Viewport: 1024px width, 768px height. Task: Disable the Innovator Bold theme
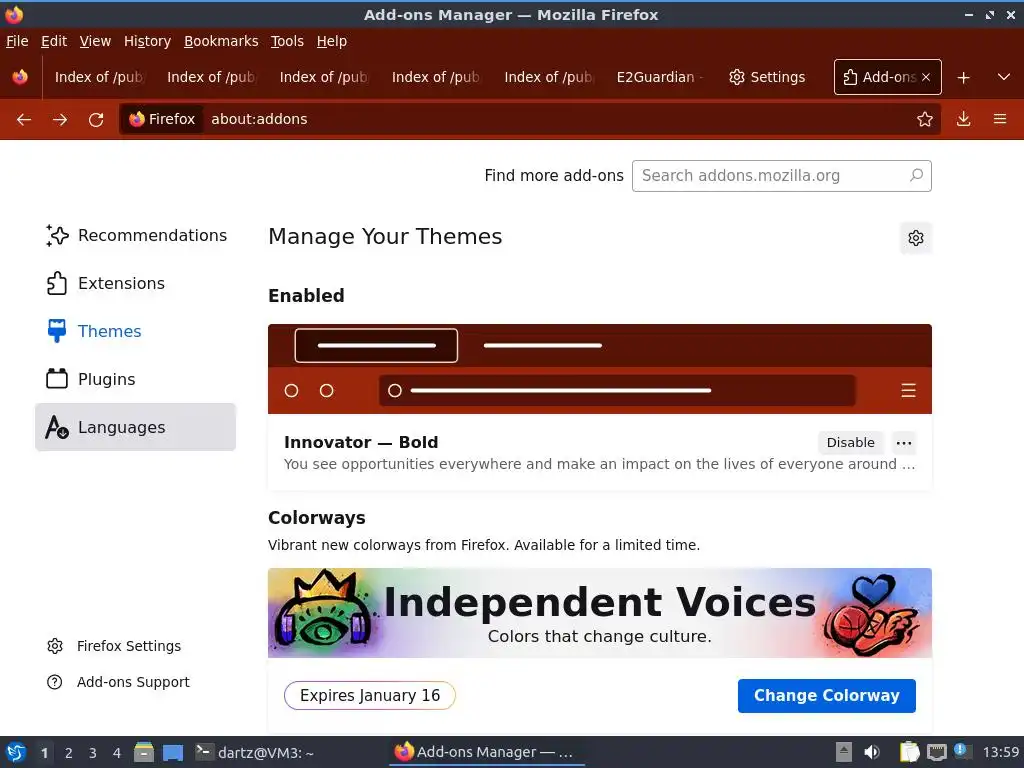(x=850, y=443)
